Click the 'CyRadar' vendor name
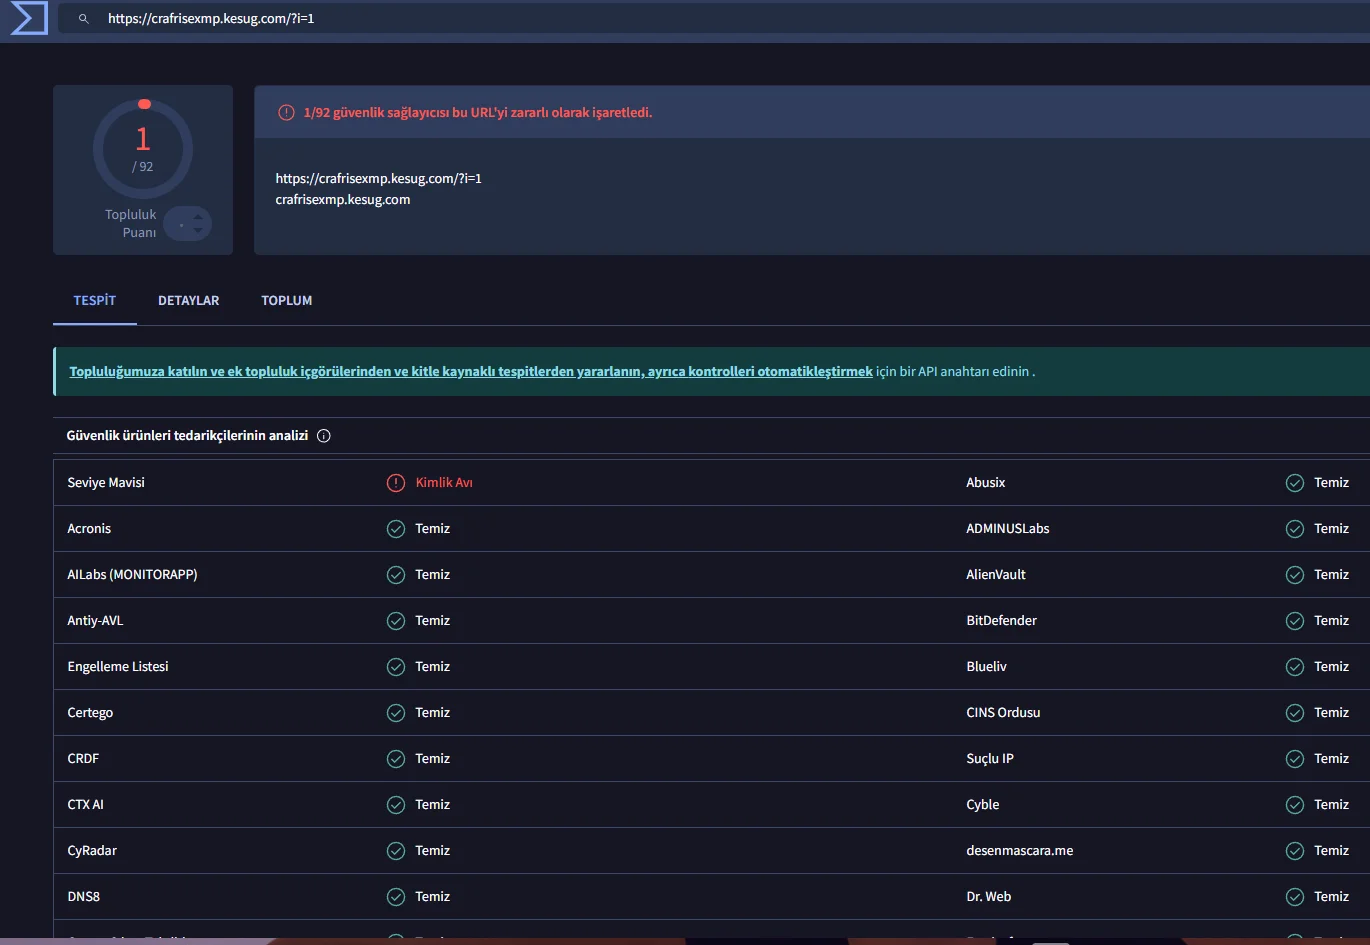The height and width of the screenshot is (945, 1370). [x=92, y=851]
